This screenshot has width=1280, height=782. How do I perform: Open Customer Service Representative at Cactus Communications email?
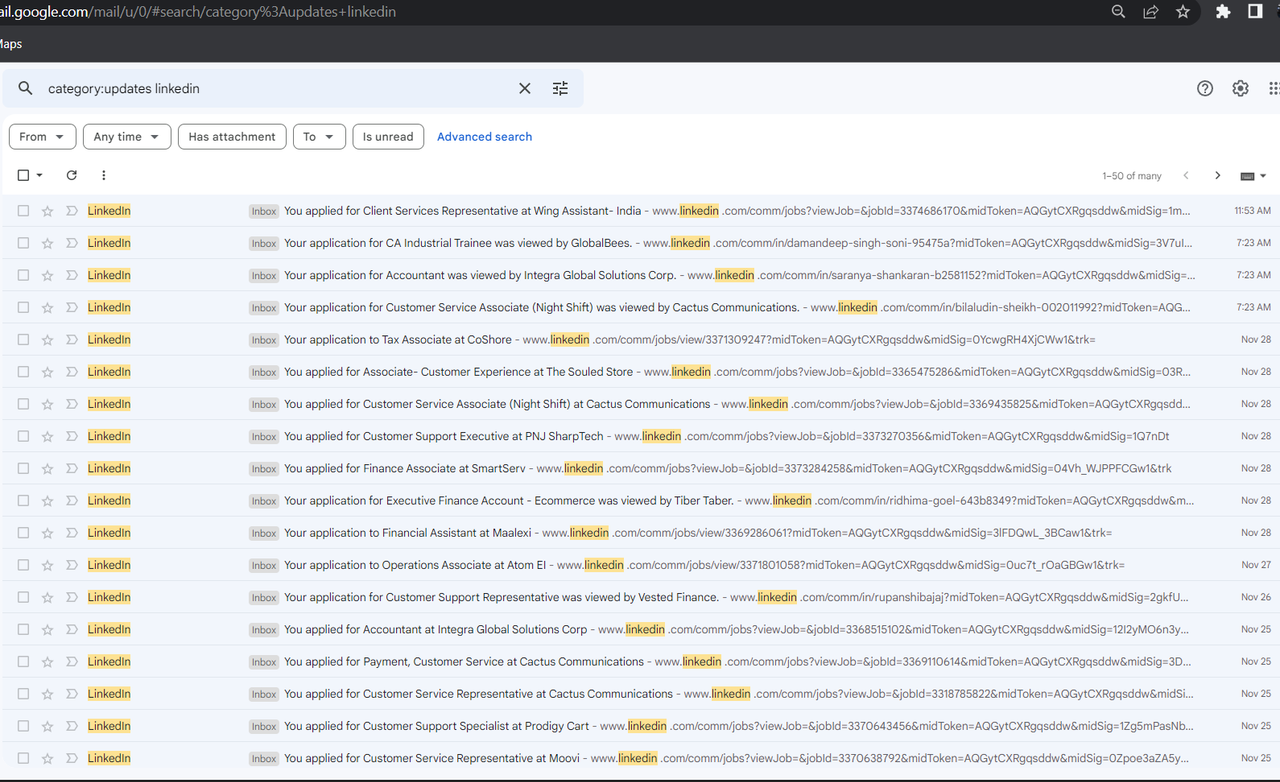point(640,694)
